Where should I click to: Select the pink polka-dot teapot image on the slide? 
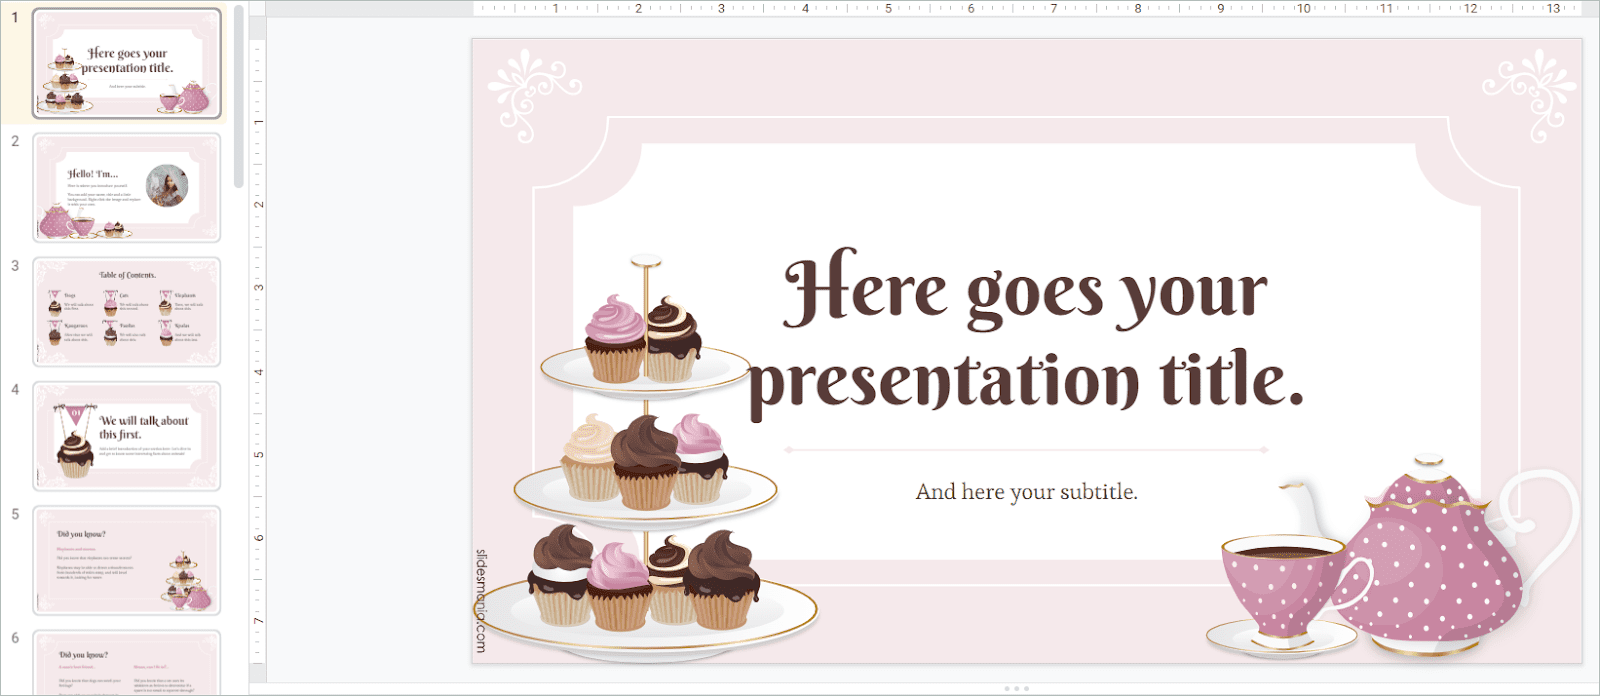[x=1428, y=556]
